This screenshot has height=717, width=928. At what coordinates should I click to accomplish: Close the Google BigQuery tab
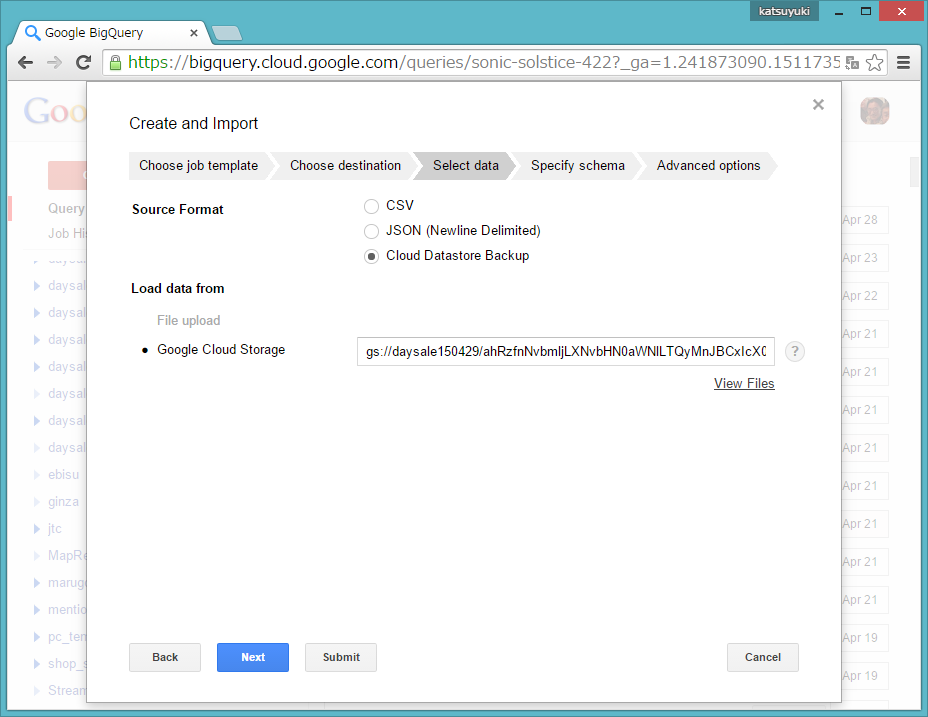click(194, 33)
